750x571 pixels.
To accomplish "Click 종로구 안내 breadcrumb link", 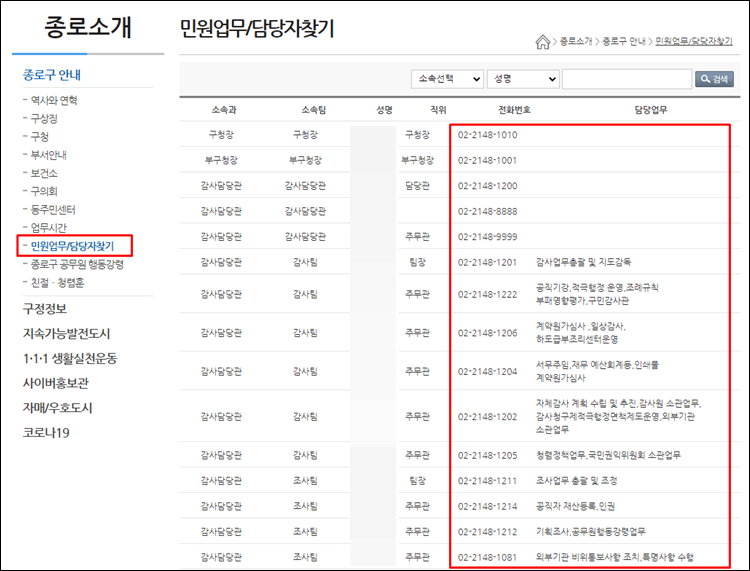I will (x=624, y=42).
